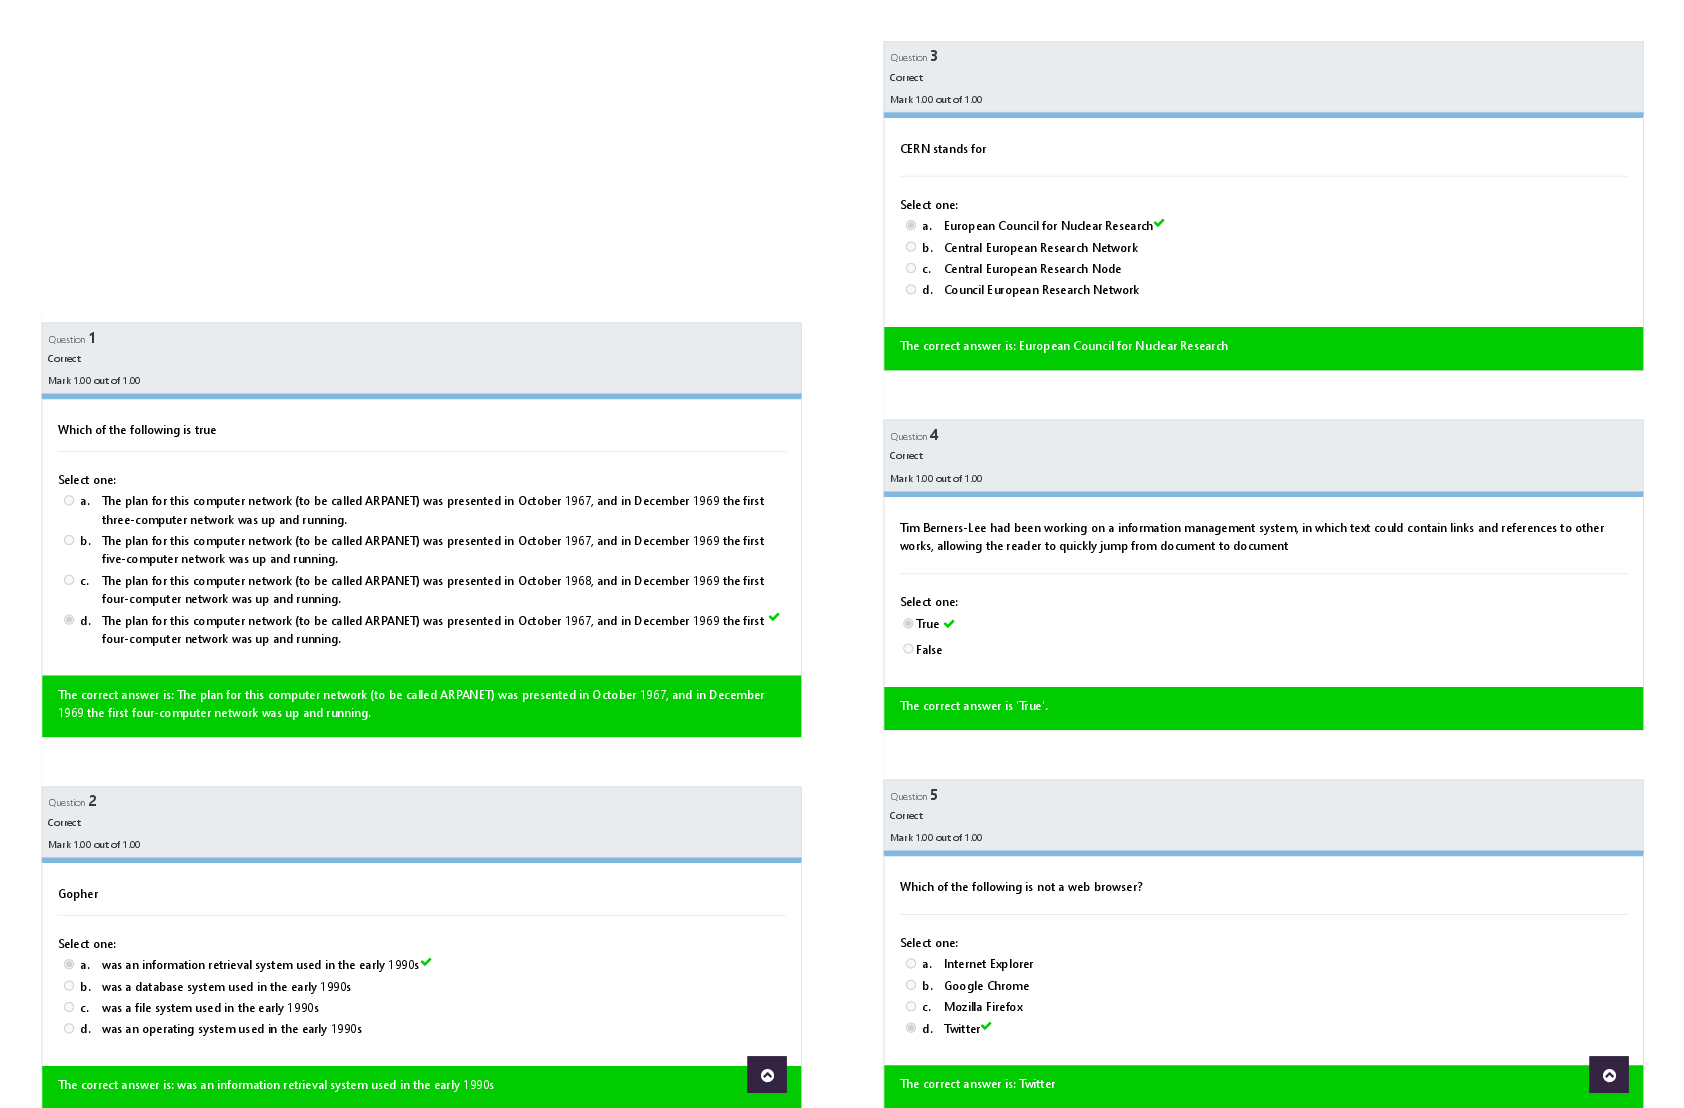
Task: Click the green checkmark beside Twitter answer
Action: coord(986,1026)
